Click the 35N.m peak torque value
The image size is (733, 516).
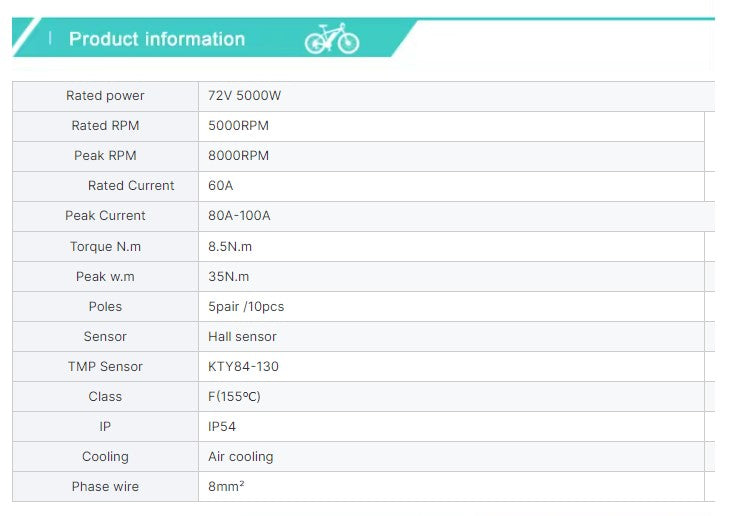point(229,276)
